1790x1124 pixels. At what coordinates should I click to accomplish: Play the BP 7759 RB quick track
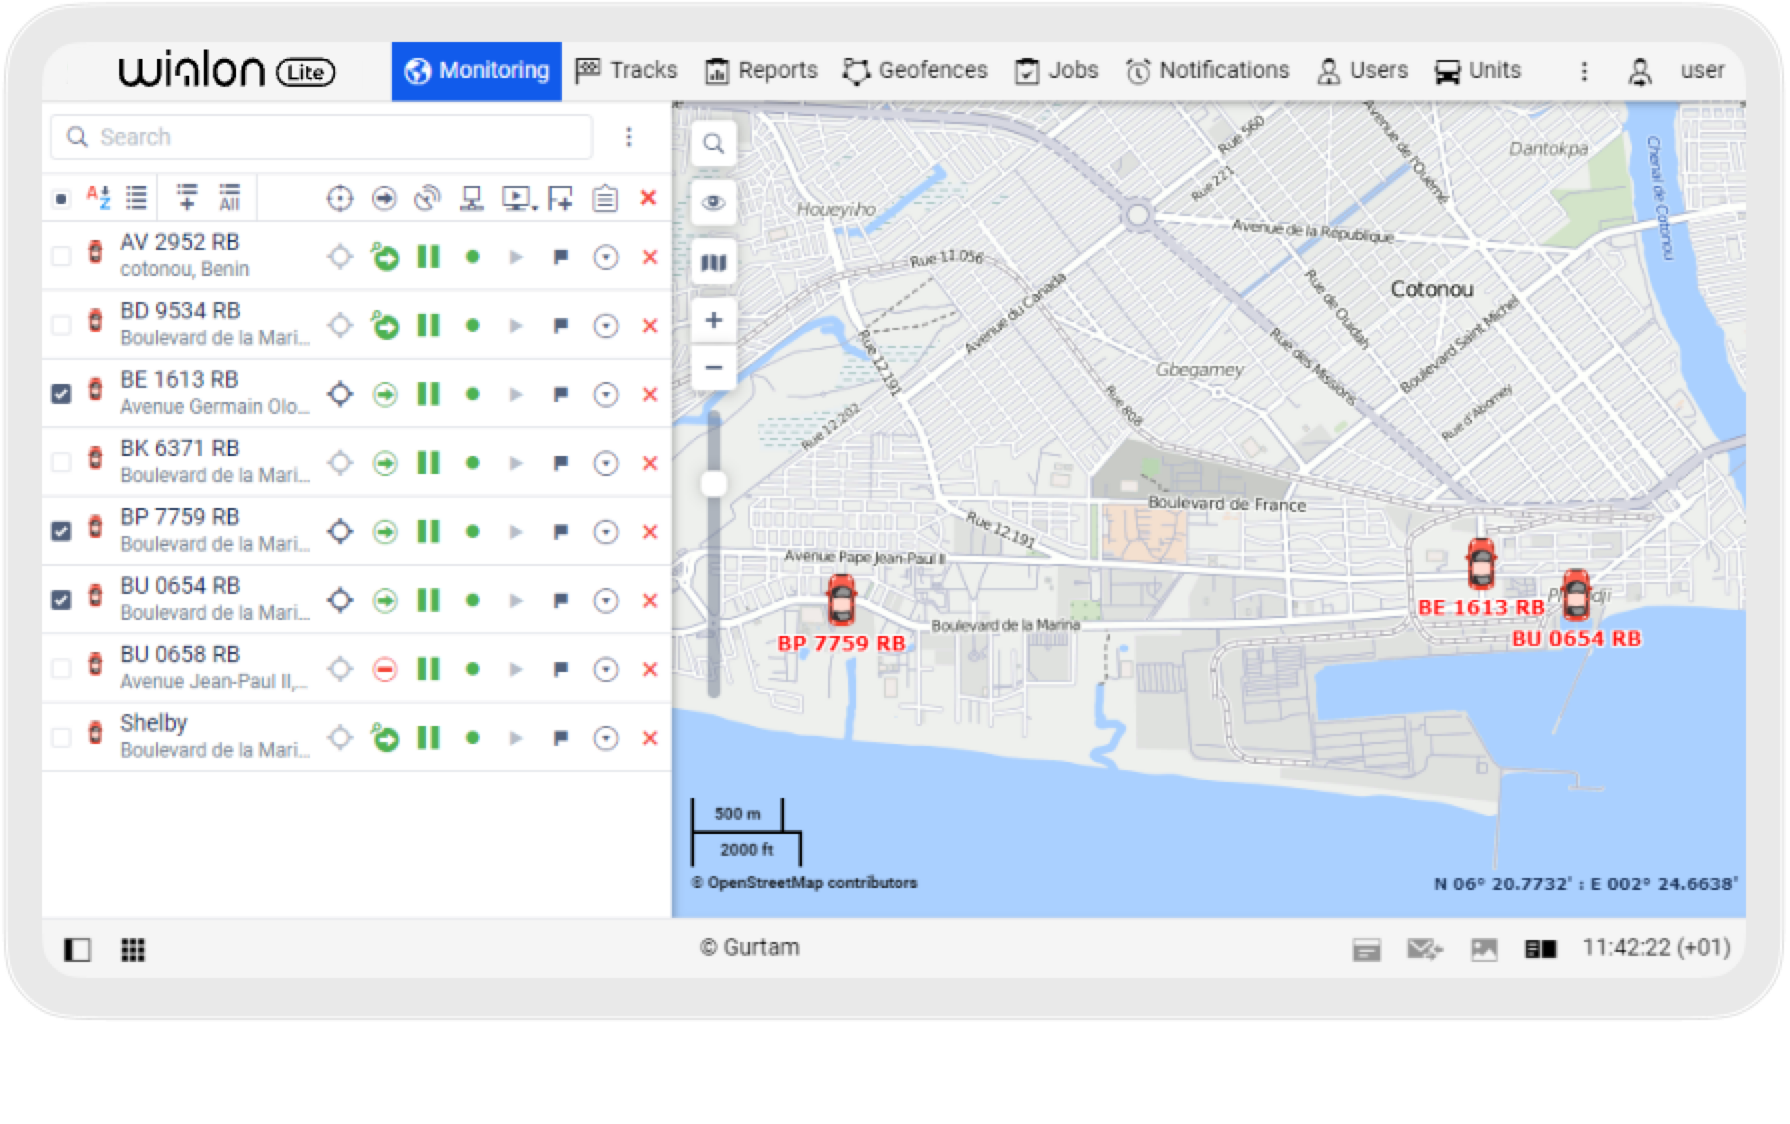(x=516, y=532)
